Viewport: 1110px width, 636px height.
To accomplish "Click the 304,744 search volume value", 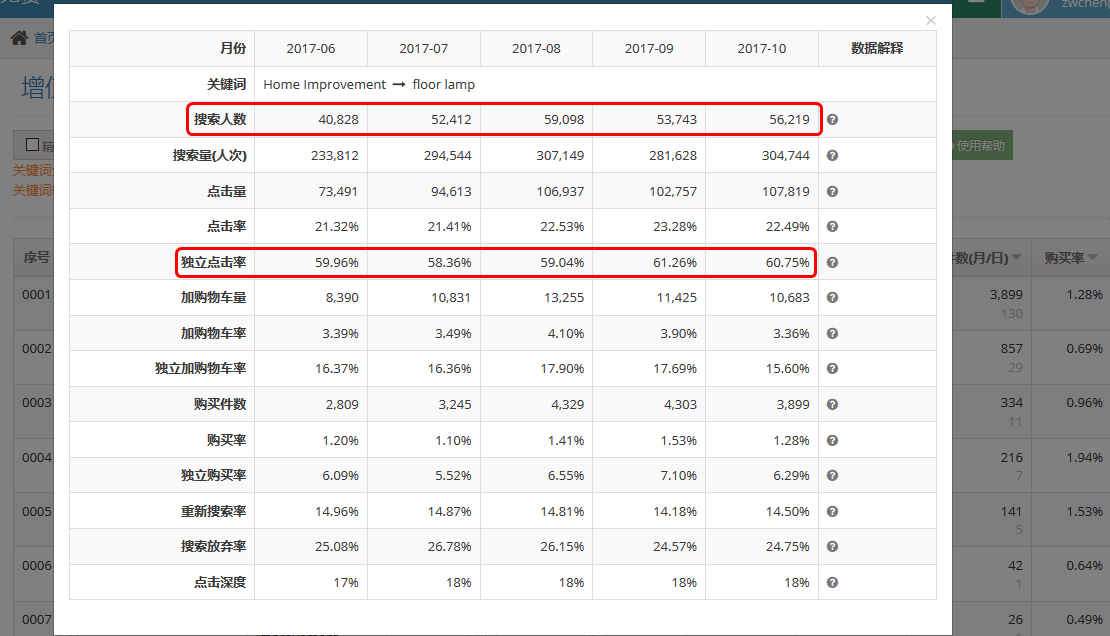I will coord(786,155).
